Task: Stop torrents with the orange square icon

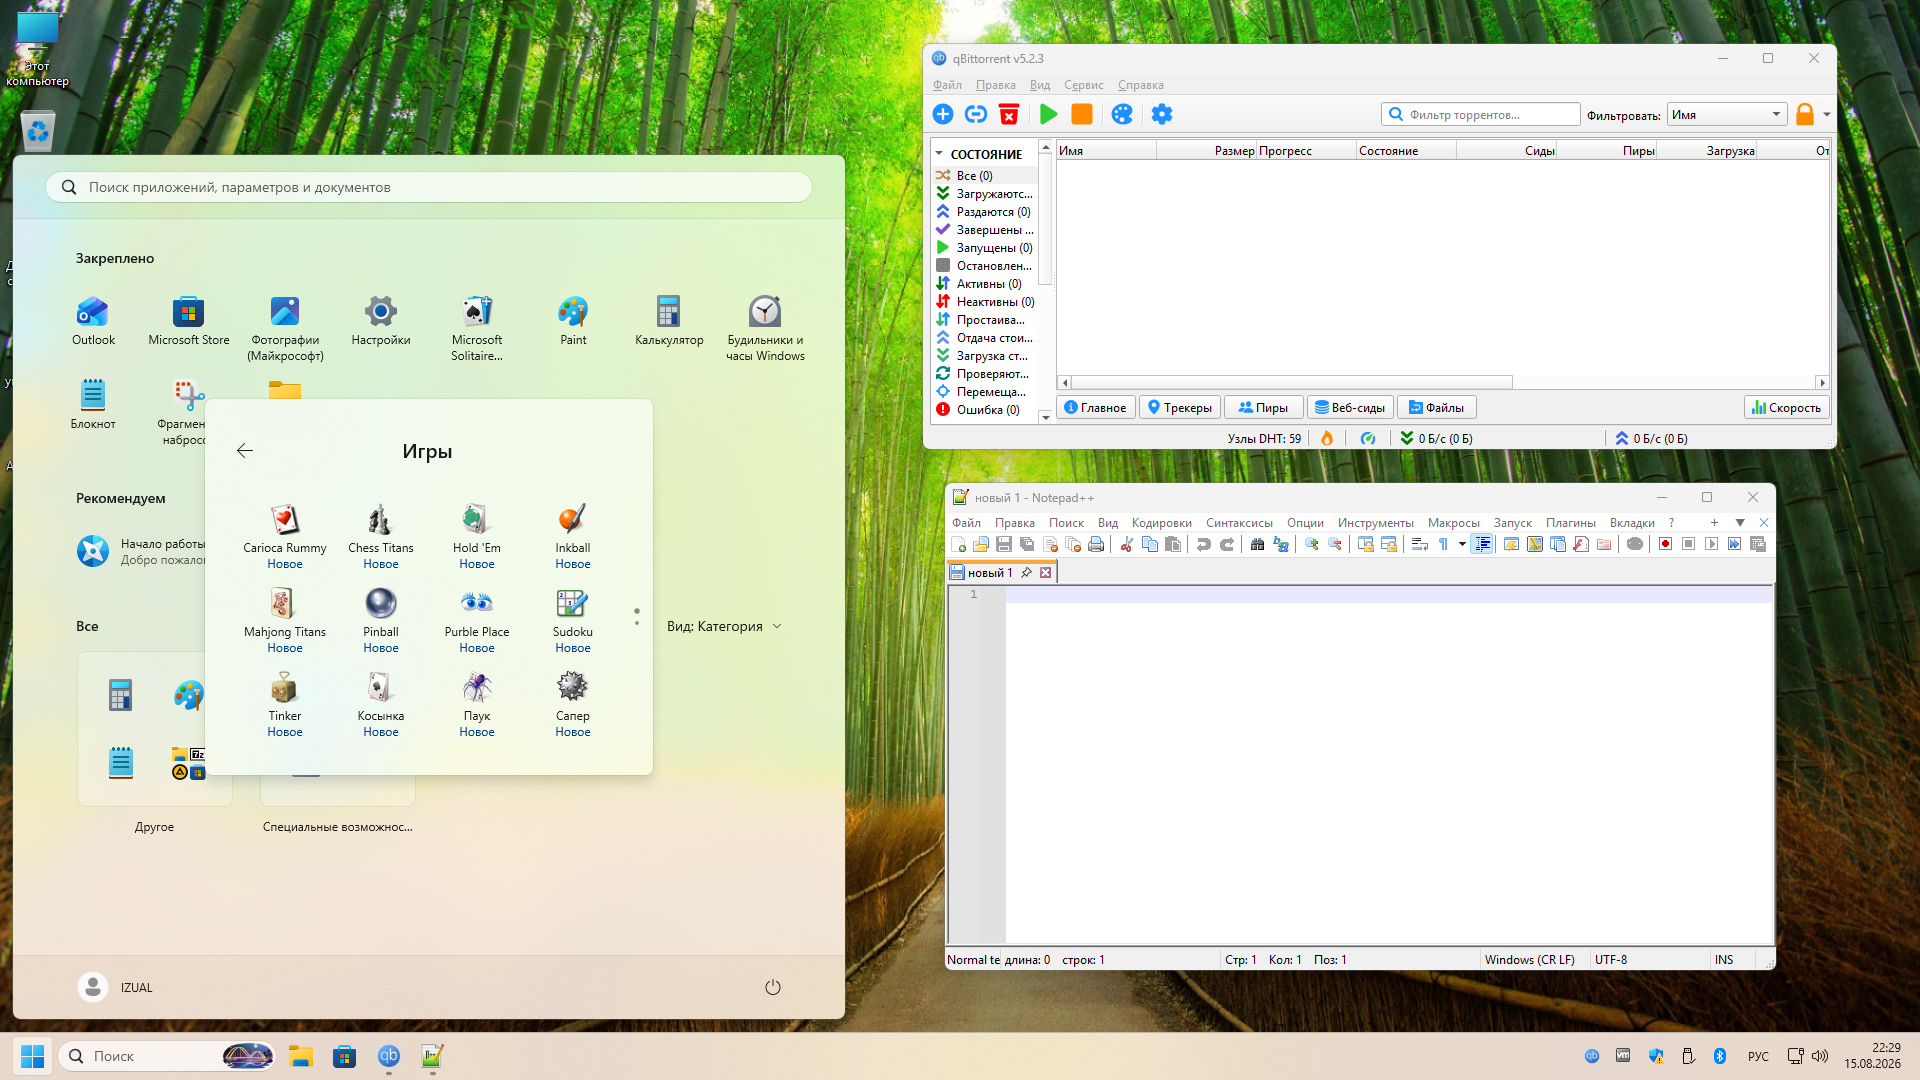Action: point(1082,114)
